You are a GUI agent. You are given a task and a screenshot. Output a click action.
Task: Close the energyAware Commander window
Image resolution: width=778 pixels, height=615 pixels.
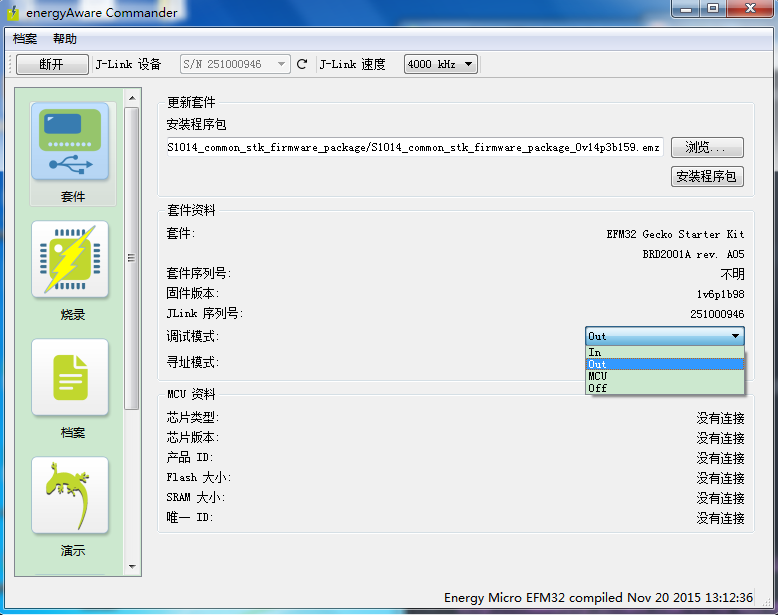click(x=751, y=9)
